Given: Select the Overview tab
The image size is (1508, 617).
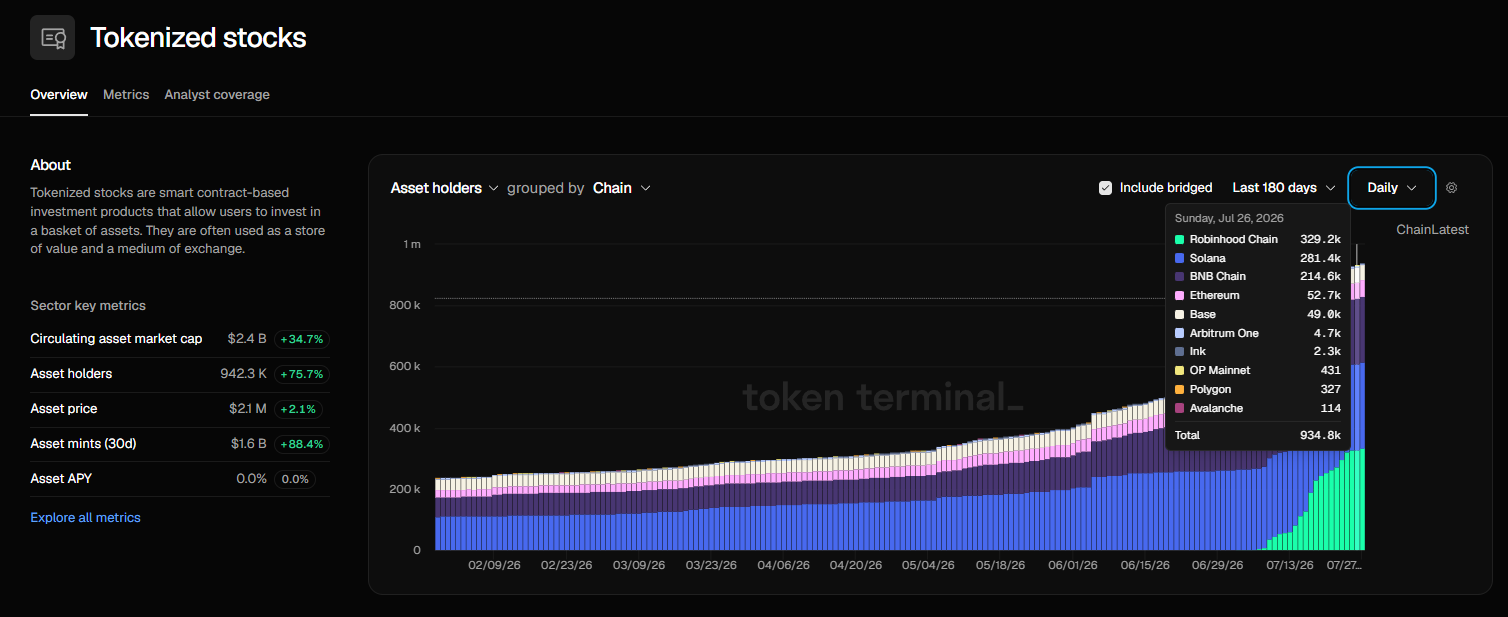Looking at the screenshot, I should pos(59,95).
